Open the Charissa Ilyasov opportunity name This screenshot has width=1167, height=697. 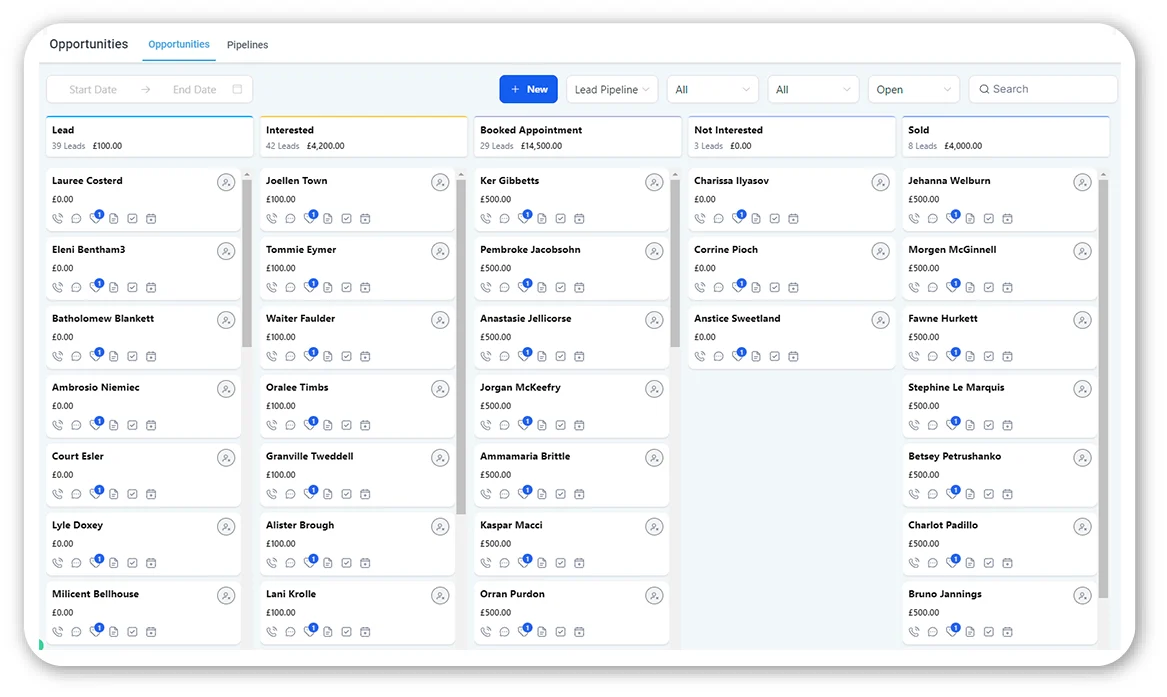[x=732, y=181]
